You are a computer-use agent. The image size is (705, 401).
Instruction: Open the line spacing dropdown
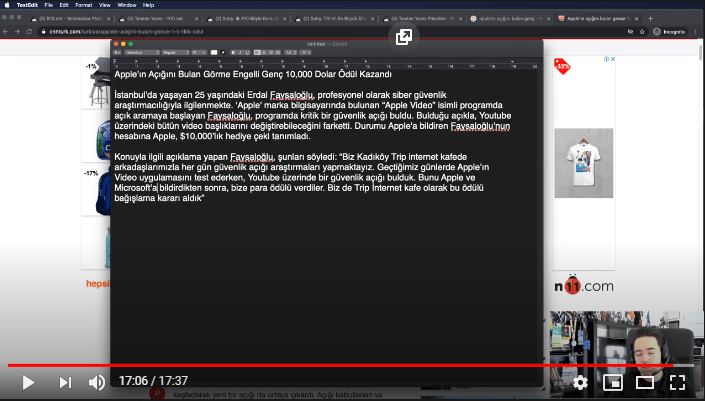[290, 53]
